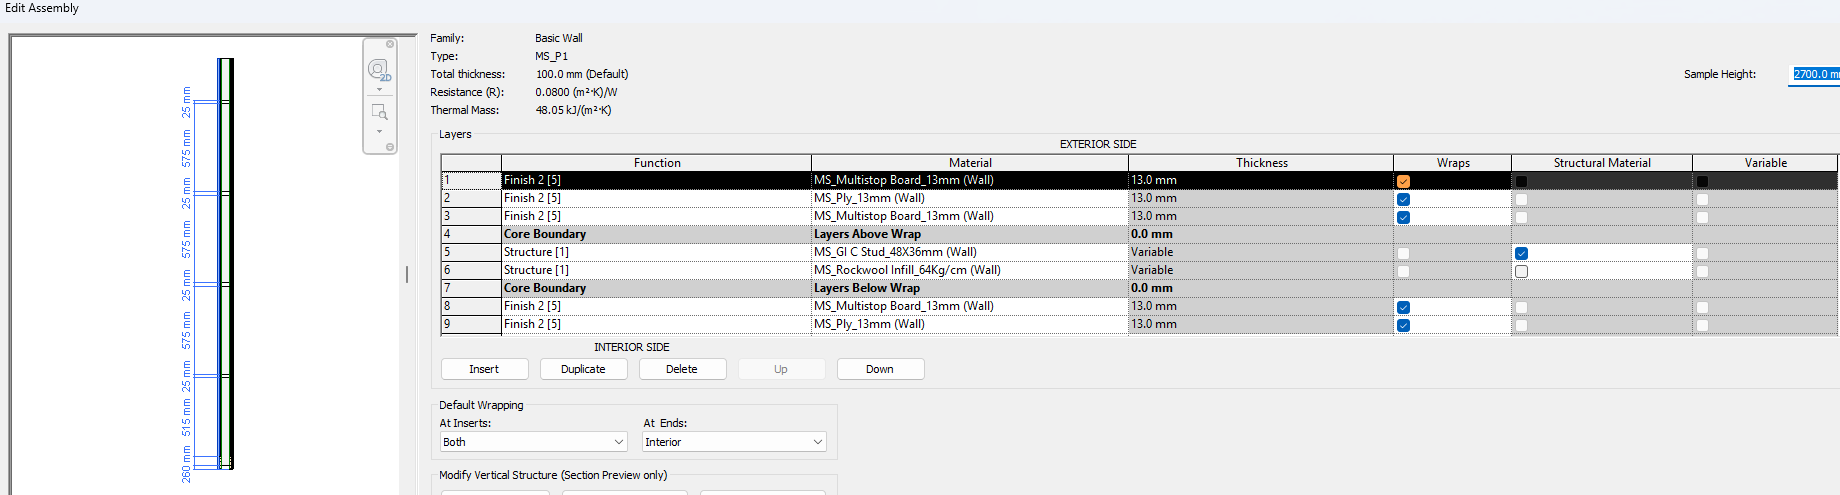Viewport: 1840px width, 495px height.
Task: Click row 5 Structure [1] function cell
Action: coord(656,253)
